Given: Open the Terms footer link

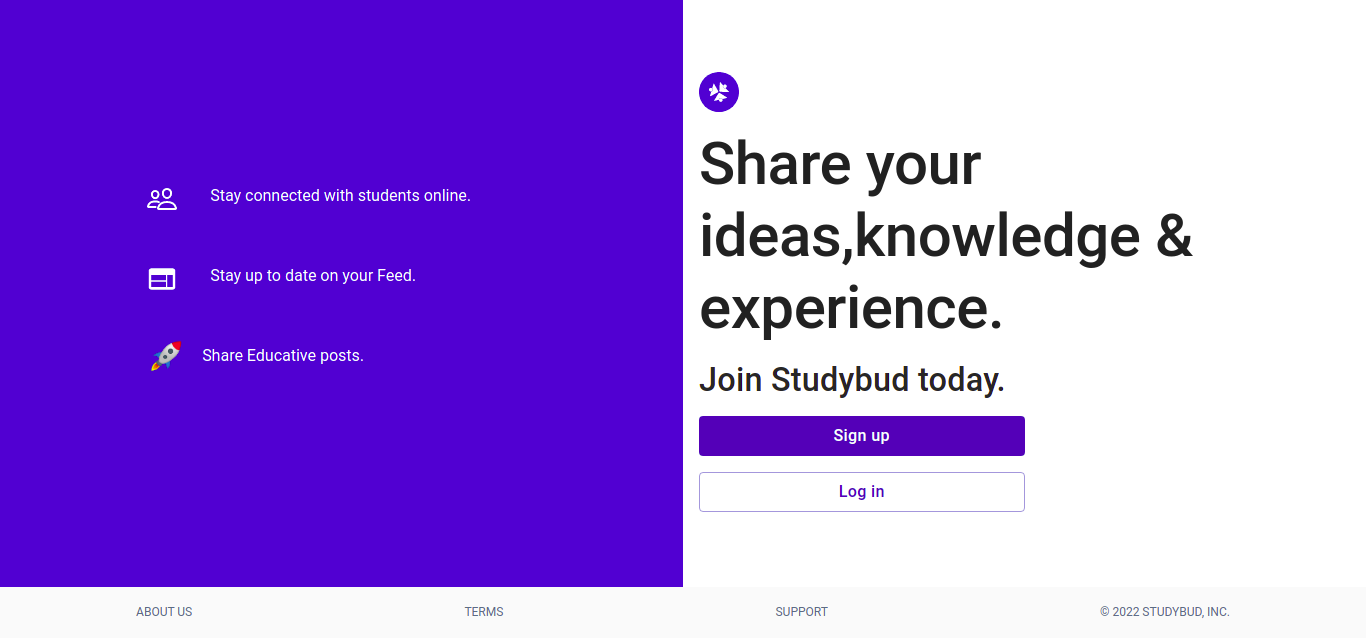Looking at the screenshot, I should point(484,612).
